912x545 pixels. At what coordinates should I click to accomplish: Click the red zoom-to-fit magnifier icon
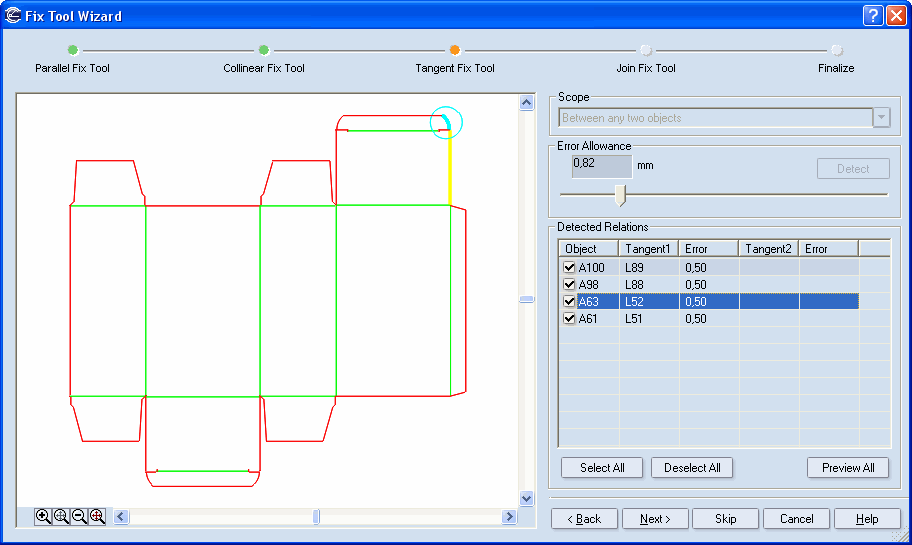(x=97, y=516)
